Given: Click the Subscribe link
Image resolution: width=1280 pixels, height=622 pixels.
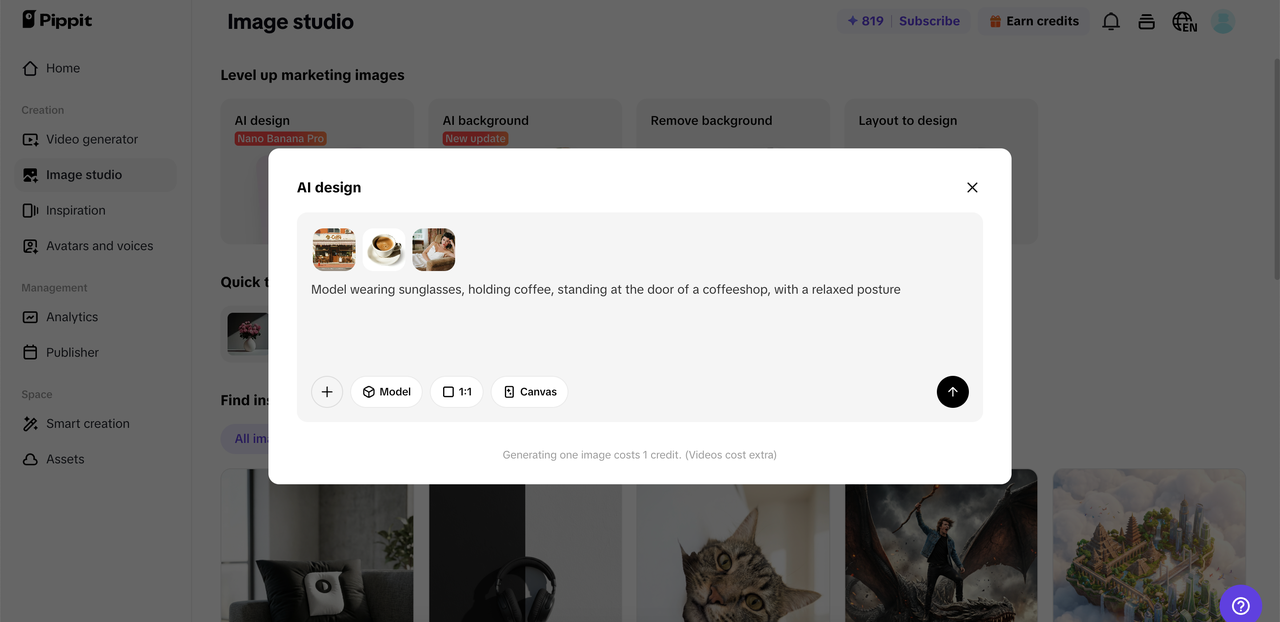Looking at the screenshot, I should (x=929, y=21).
